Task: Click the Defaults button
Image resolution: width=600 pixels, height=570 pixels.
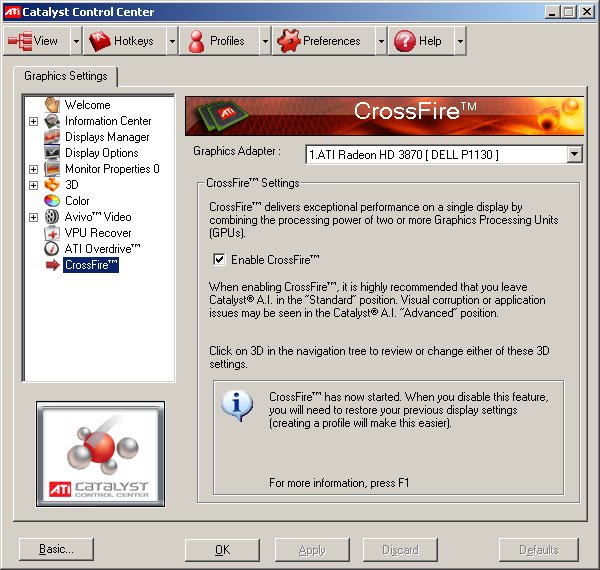Action: point(539,550)
